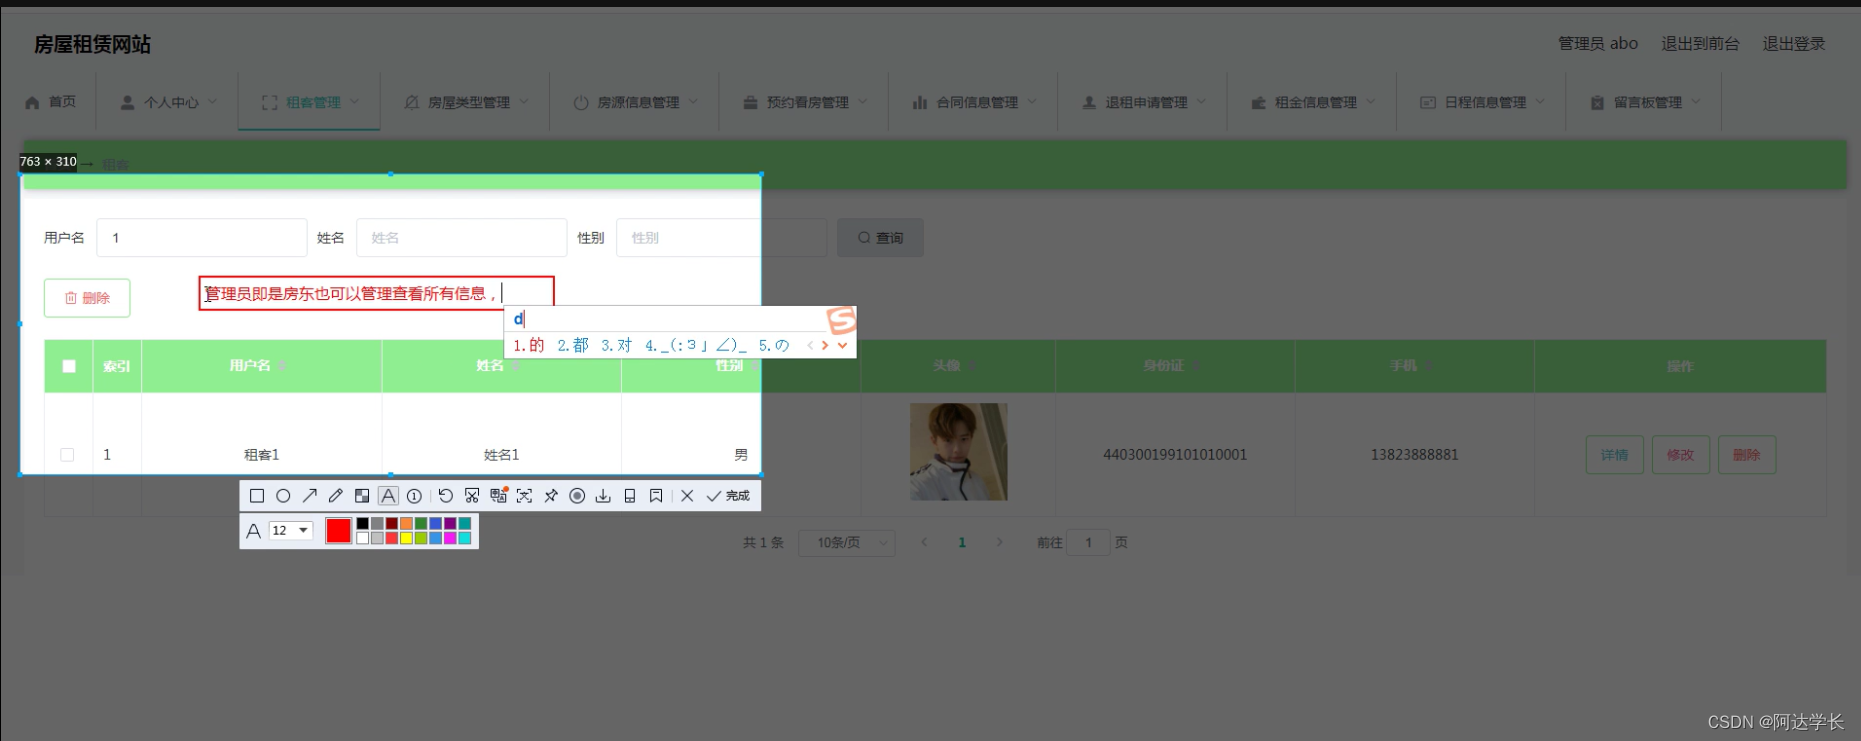1861x741 pixels.
Task: Click the 查询 search button
Action: 880,238
